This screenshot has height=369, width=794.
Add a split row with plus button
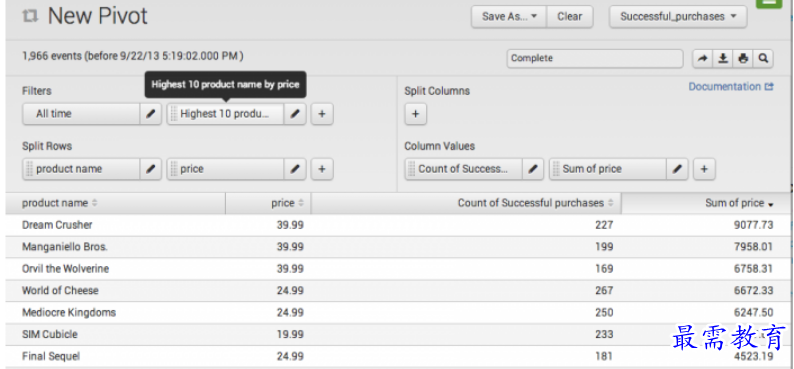(x=322, y=169)
